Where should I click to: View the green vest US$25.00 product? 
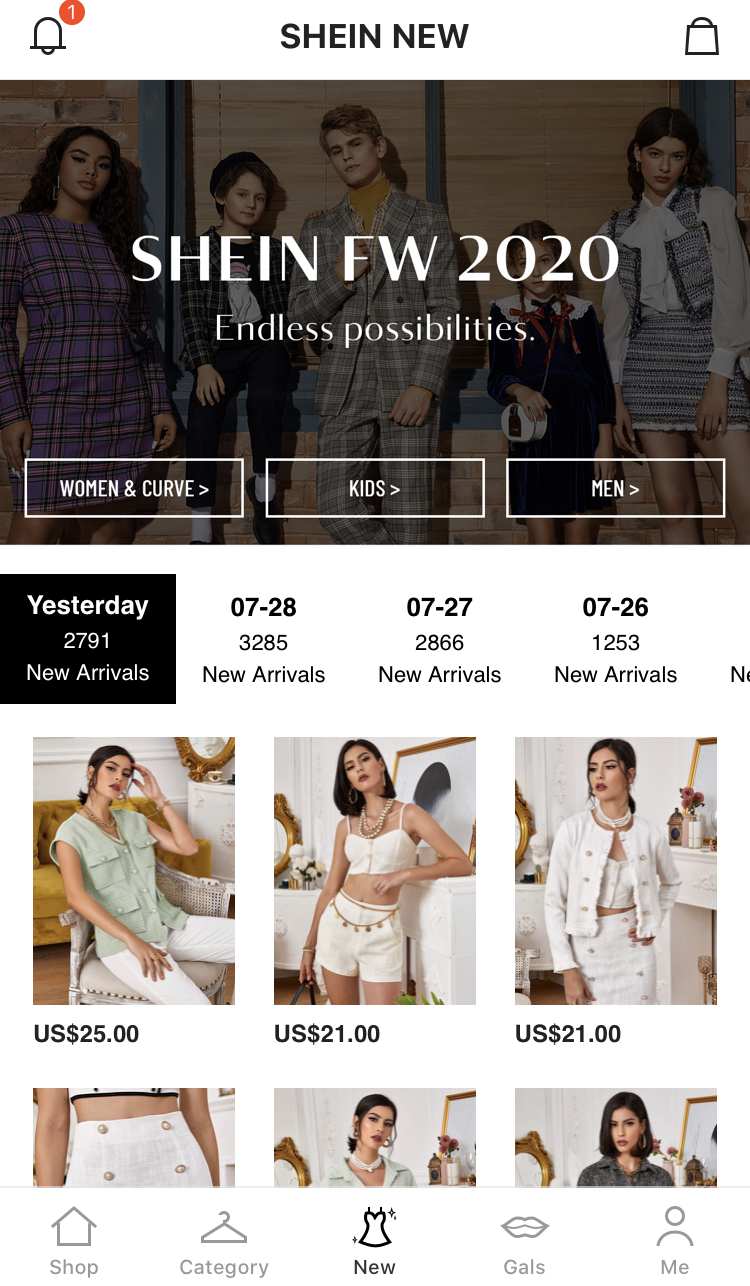(134, 871)
